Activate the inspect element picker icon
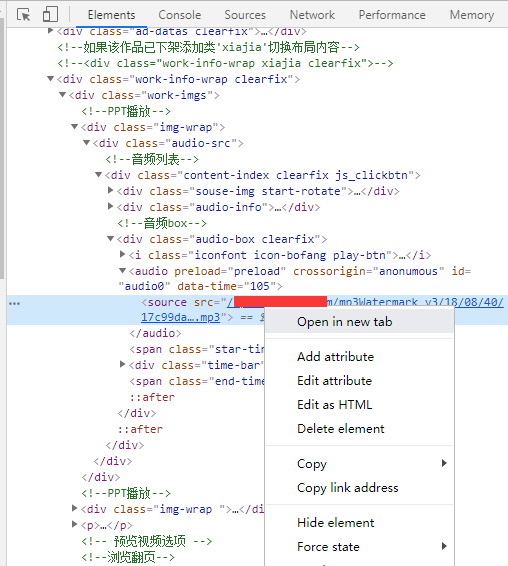508x566 pixels. click(24, 15)
